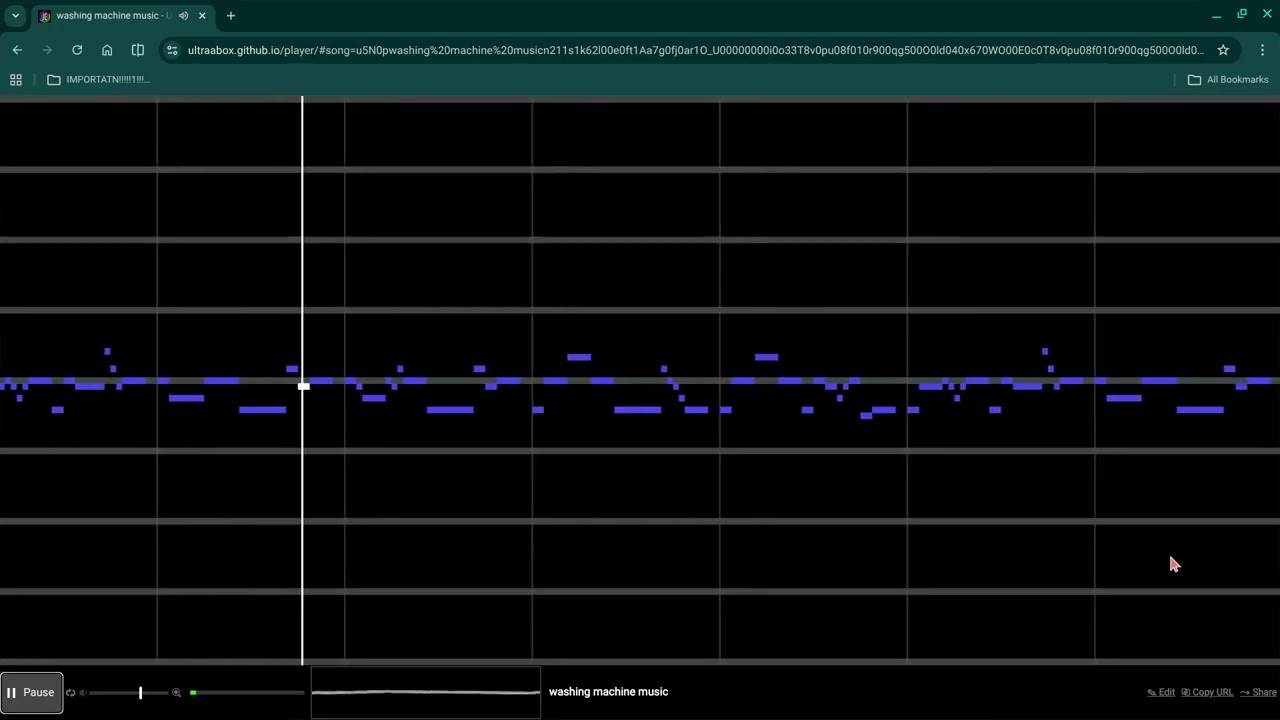Close the washing machine music tab
This screenshot has width=1280, height=720.
pyautogui.click(x=202, y=16)
